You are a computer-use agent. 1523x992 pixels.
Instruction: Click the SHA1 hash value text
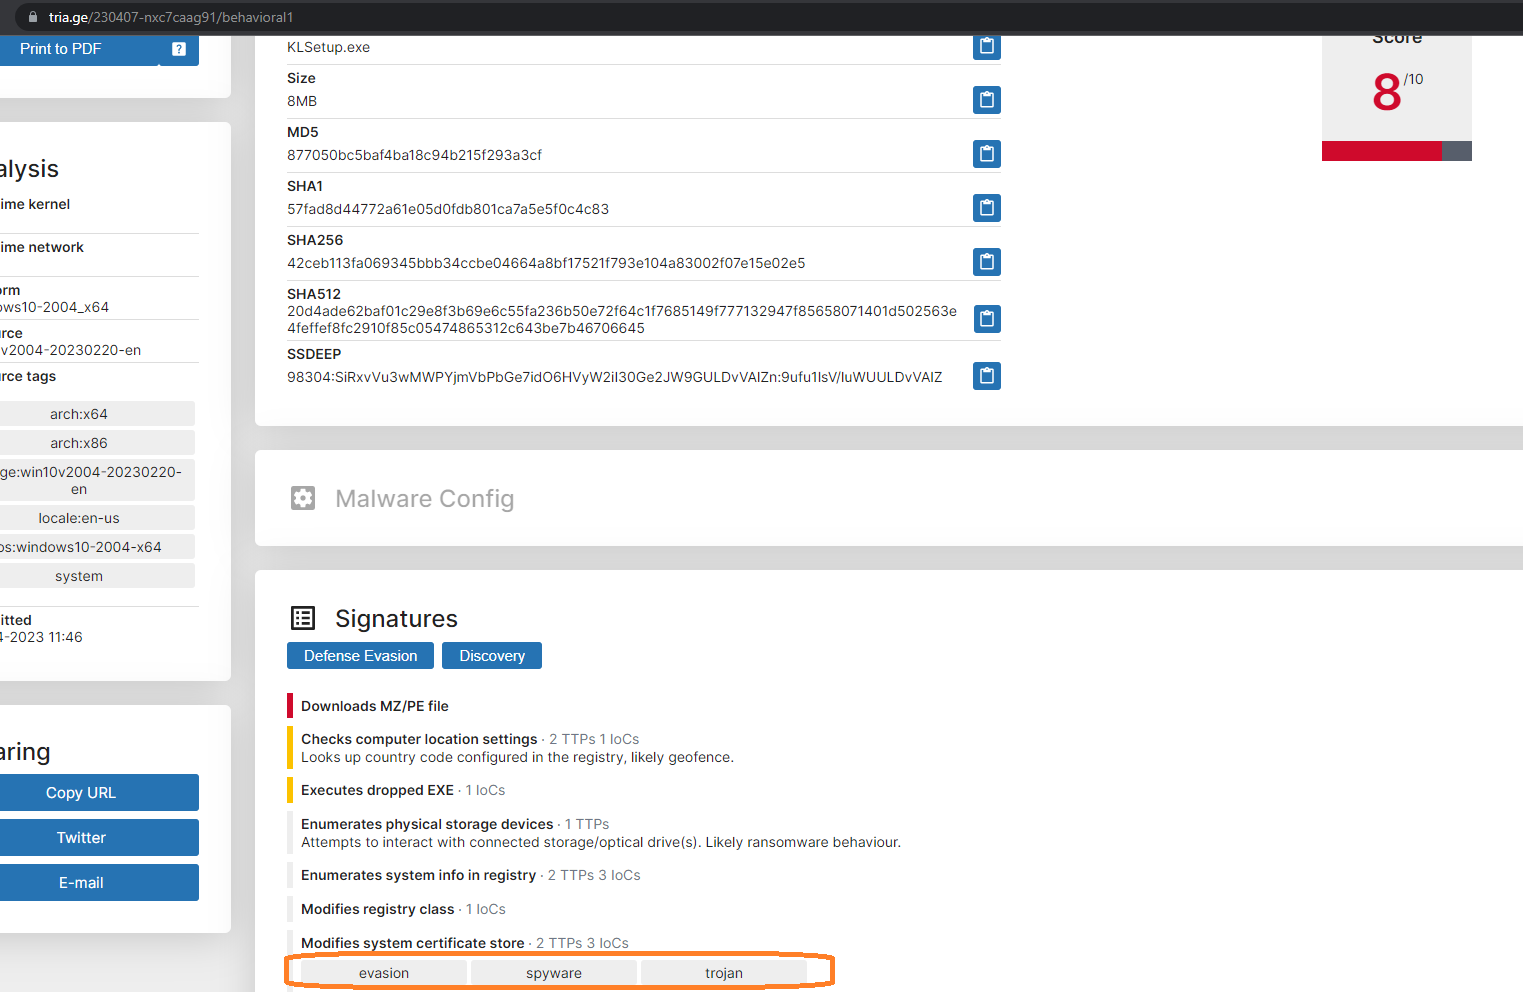point(448,209)
